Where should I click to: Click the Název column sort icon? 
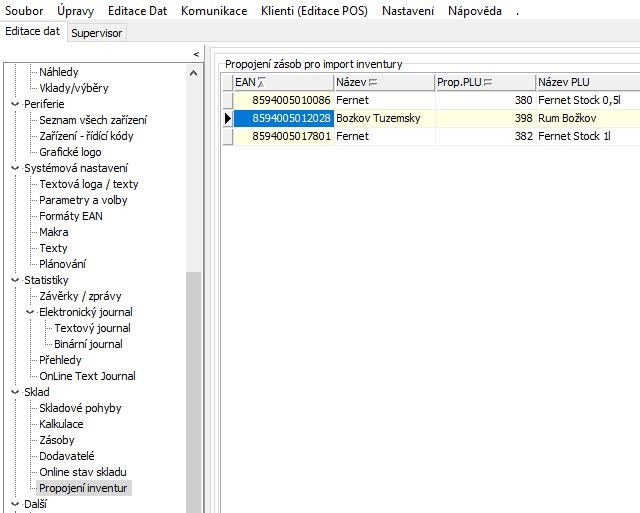[x=372, y=83]
